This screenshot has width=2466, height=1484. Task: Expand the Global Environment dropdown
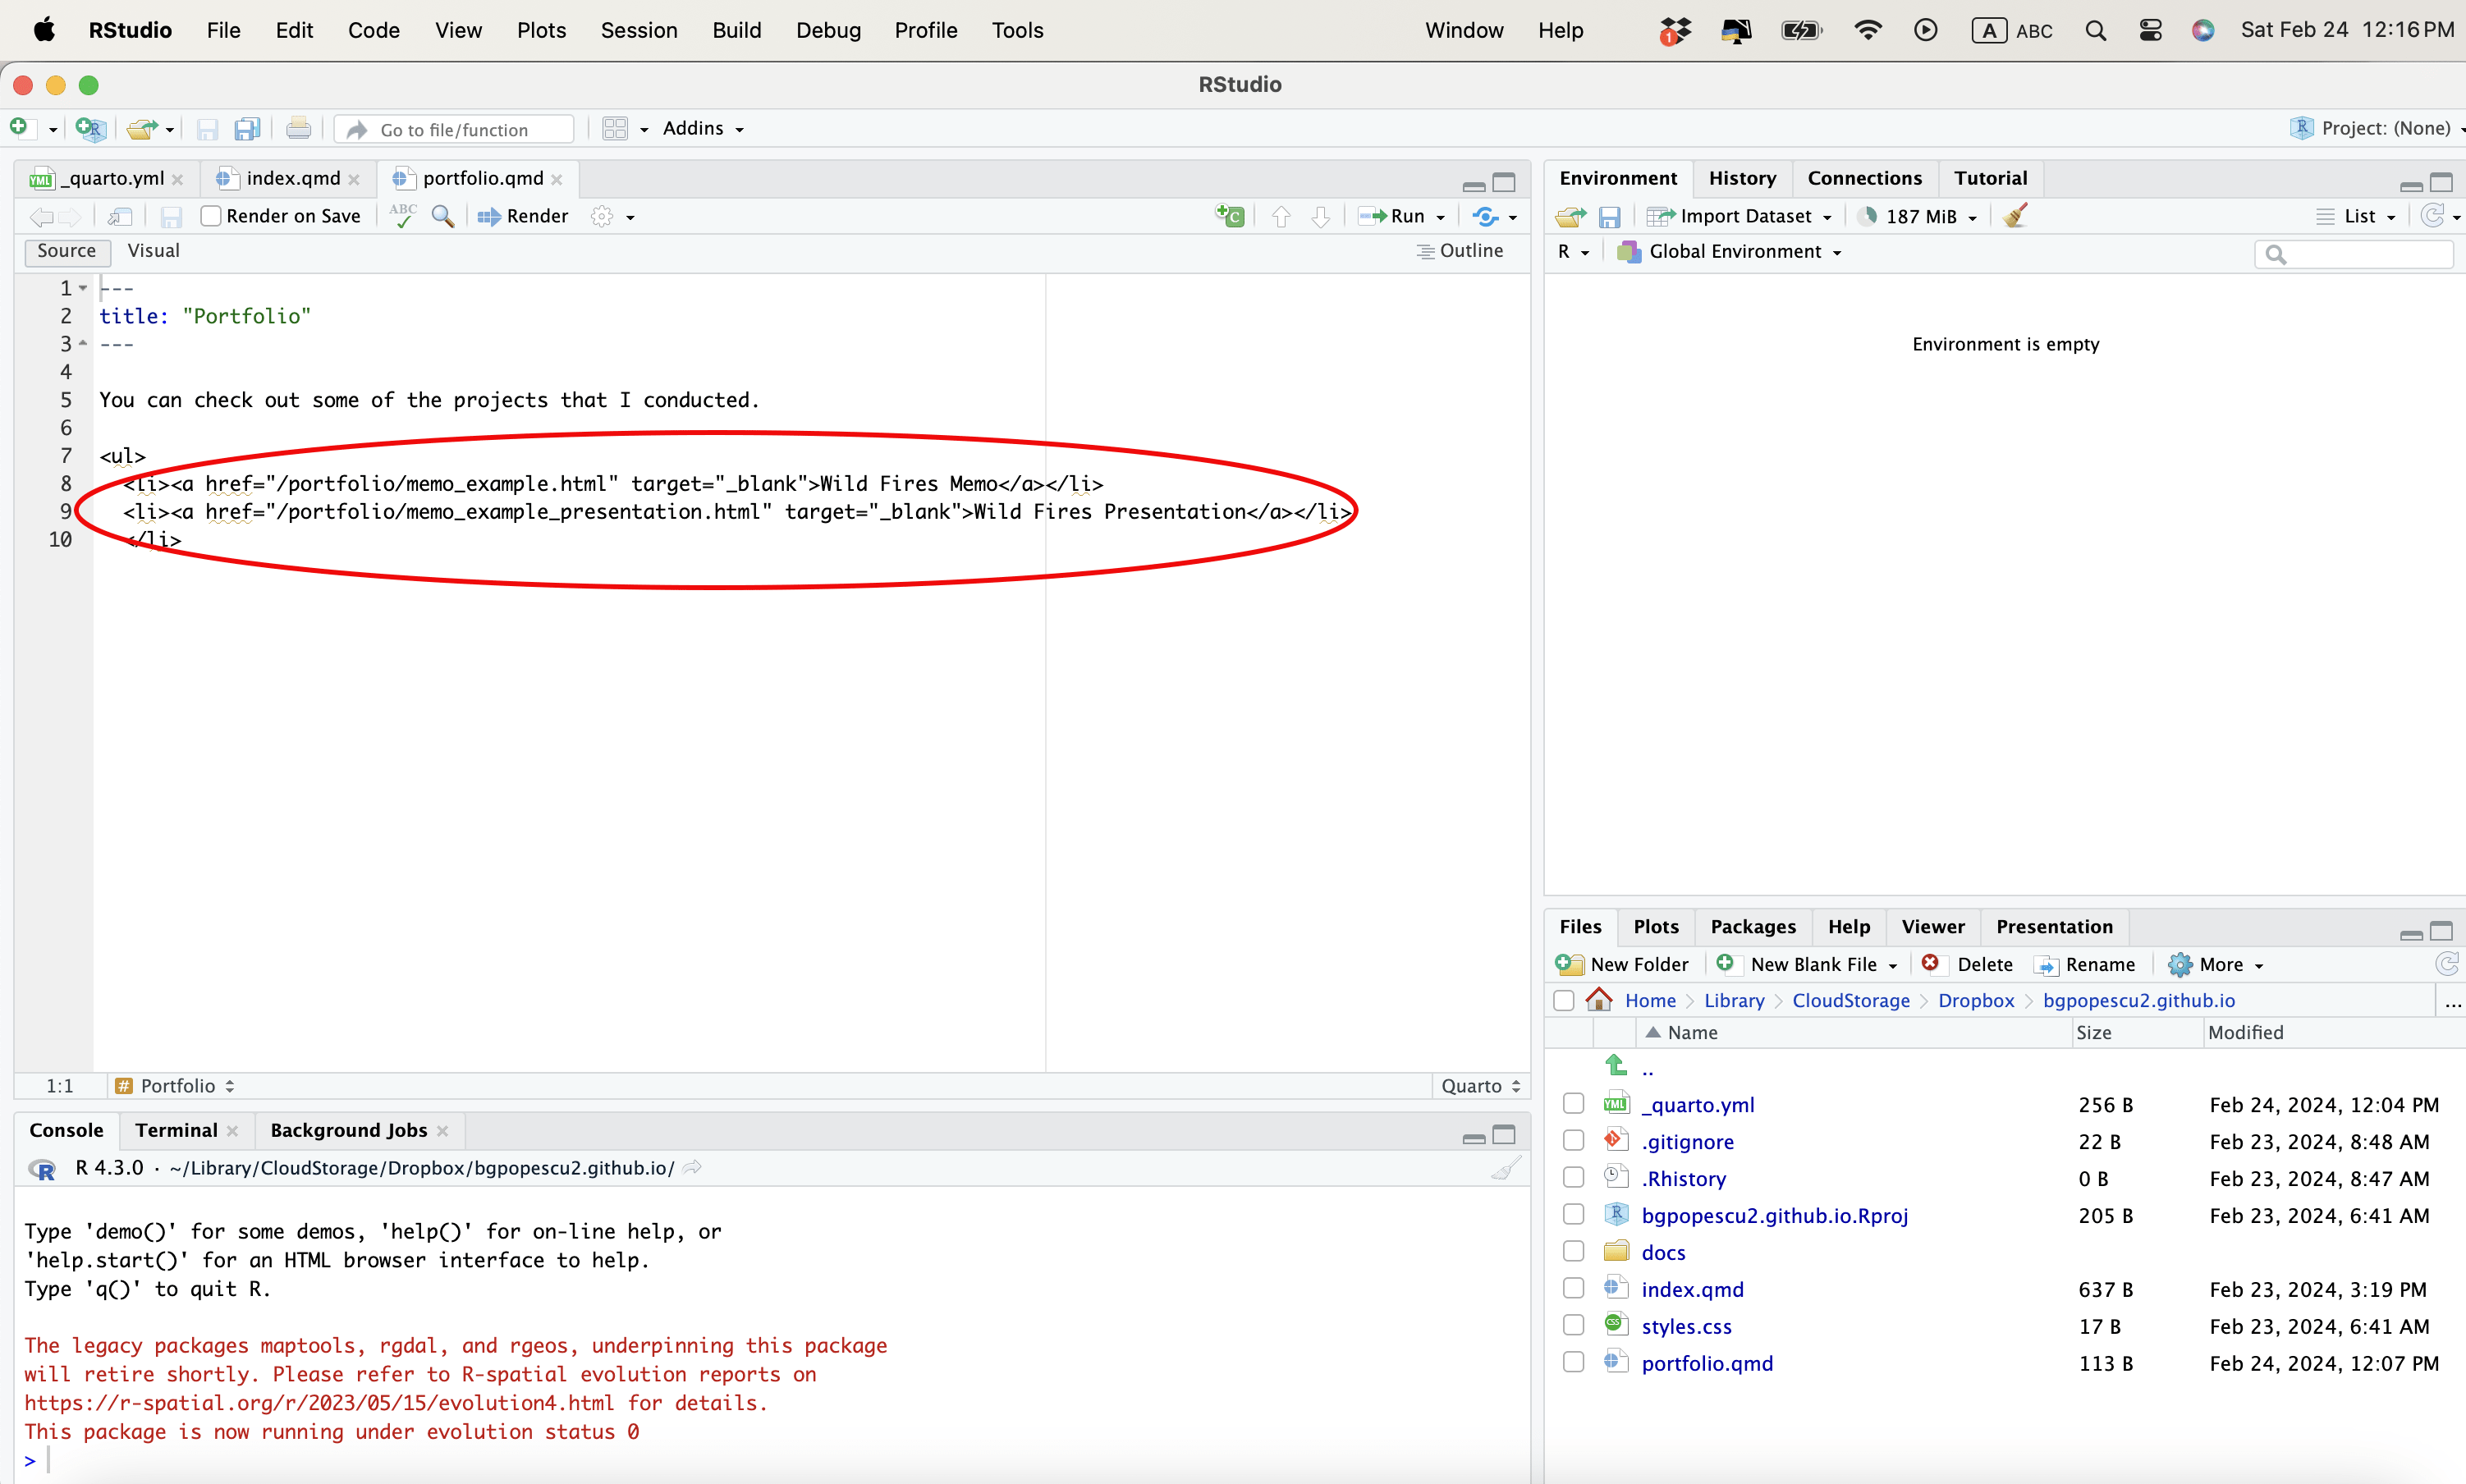click(1735, 252)
